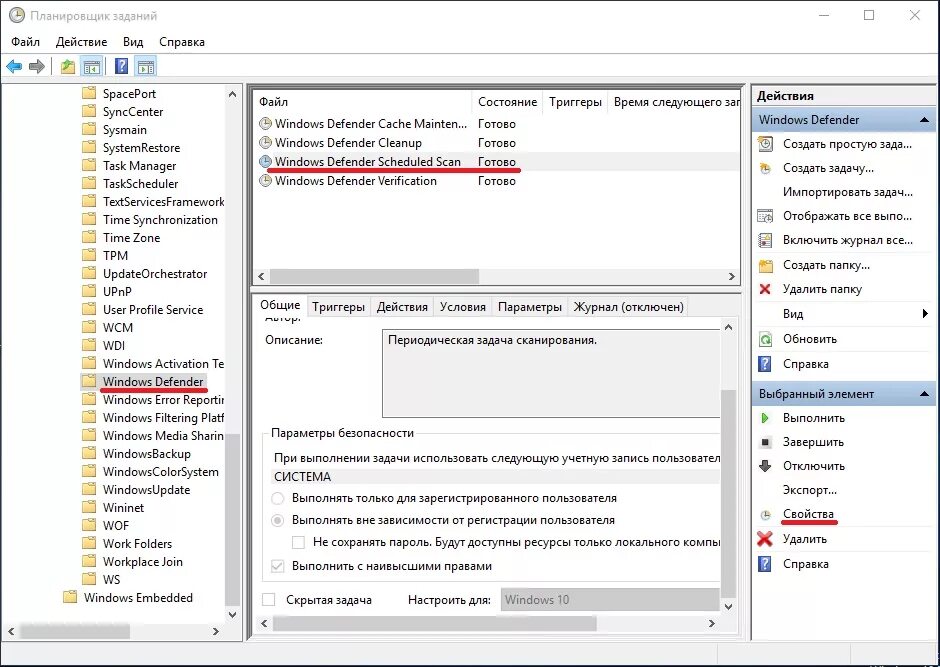Viewport: 940px width, 667px height.
Task: Click the Триггеры column header in task list
Action: (x=576, y=102)
